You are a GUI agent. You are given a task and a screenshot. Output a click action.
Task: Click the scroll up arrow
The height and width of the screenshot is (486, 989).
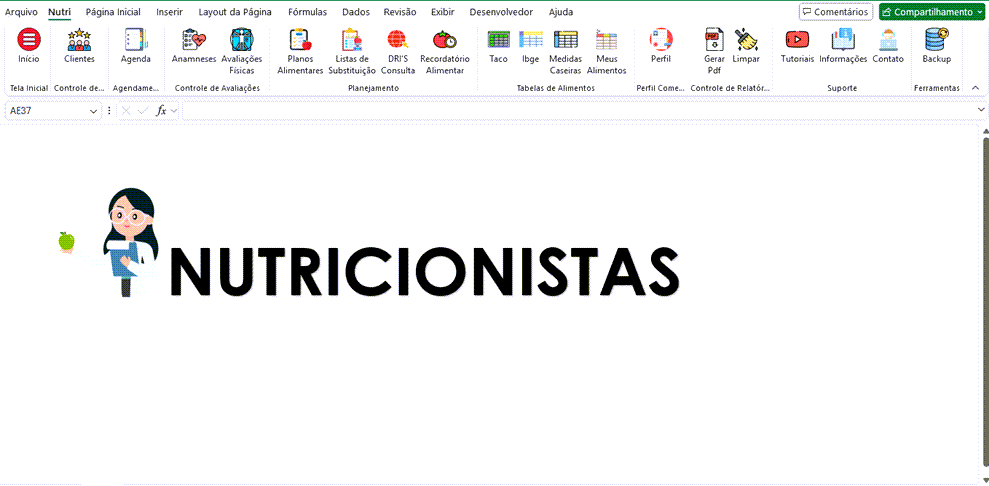985,132
